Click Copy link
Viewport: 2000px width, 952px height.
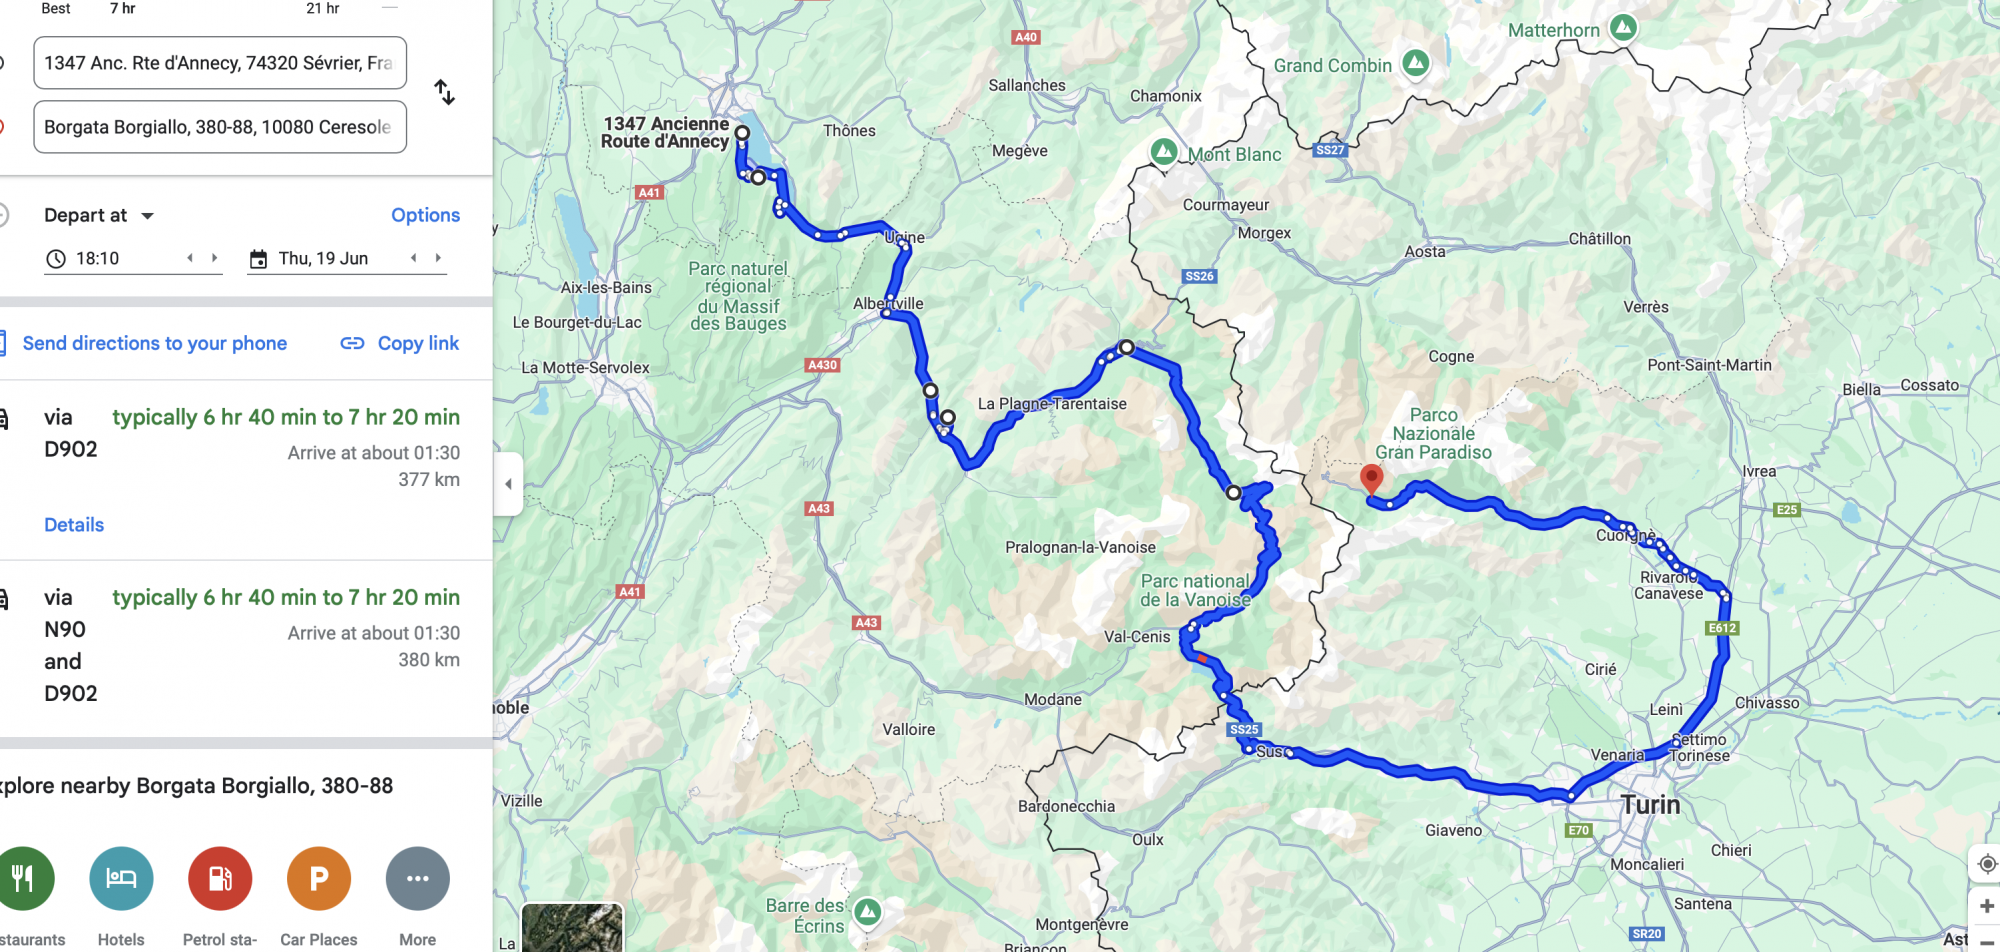(400, 343)
